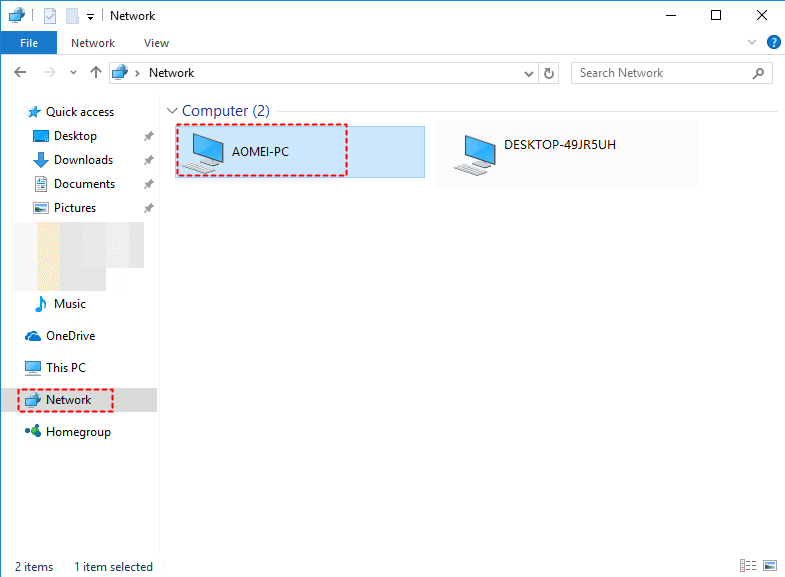
Task: Select the DESKTOP-49JR5UH computer
Action: click(x=566, y=155)
